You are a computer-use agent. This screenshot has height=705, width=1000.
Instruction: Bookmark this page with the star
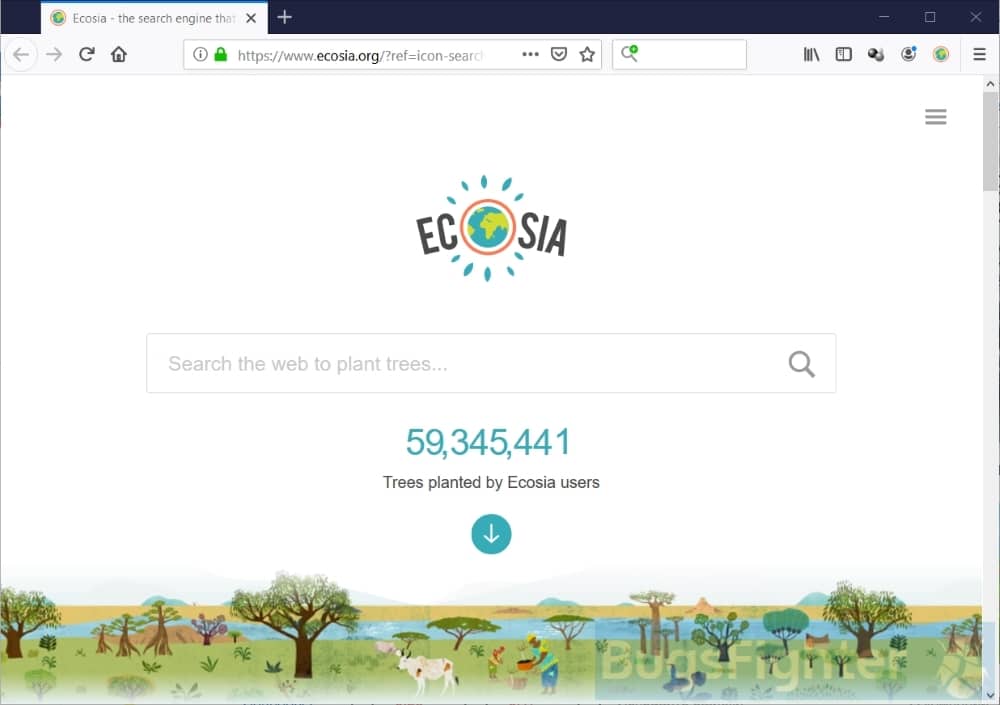(x=587, y=55)
